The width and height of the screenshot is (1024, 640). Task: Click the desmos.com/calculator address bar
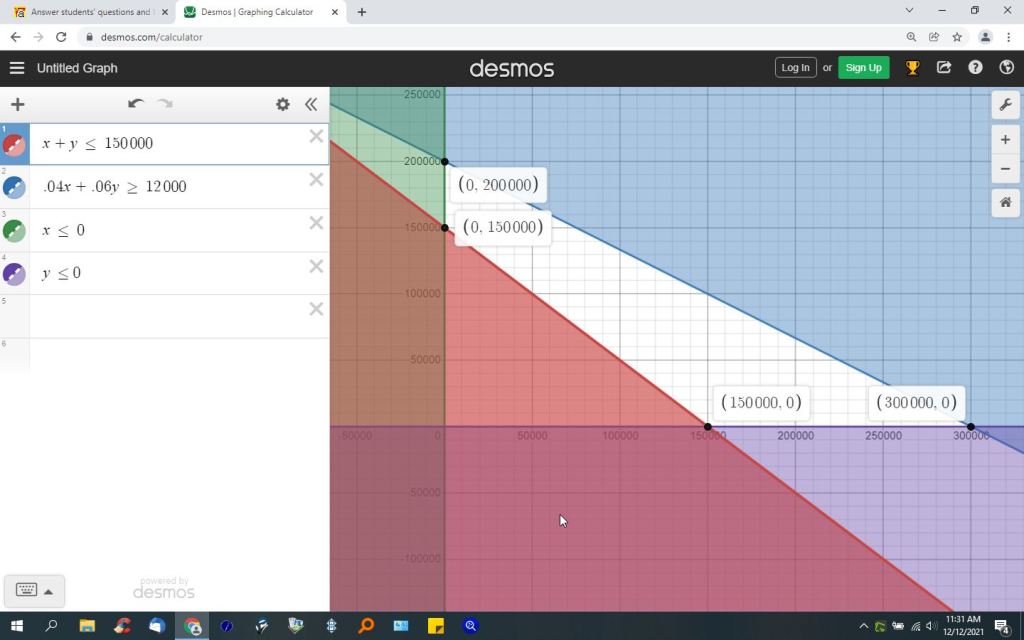pyautogui.click(x=152, y=37)
